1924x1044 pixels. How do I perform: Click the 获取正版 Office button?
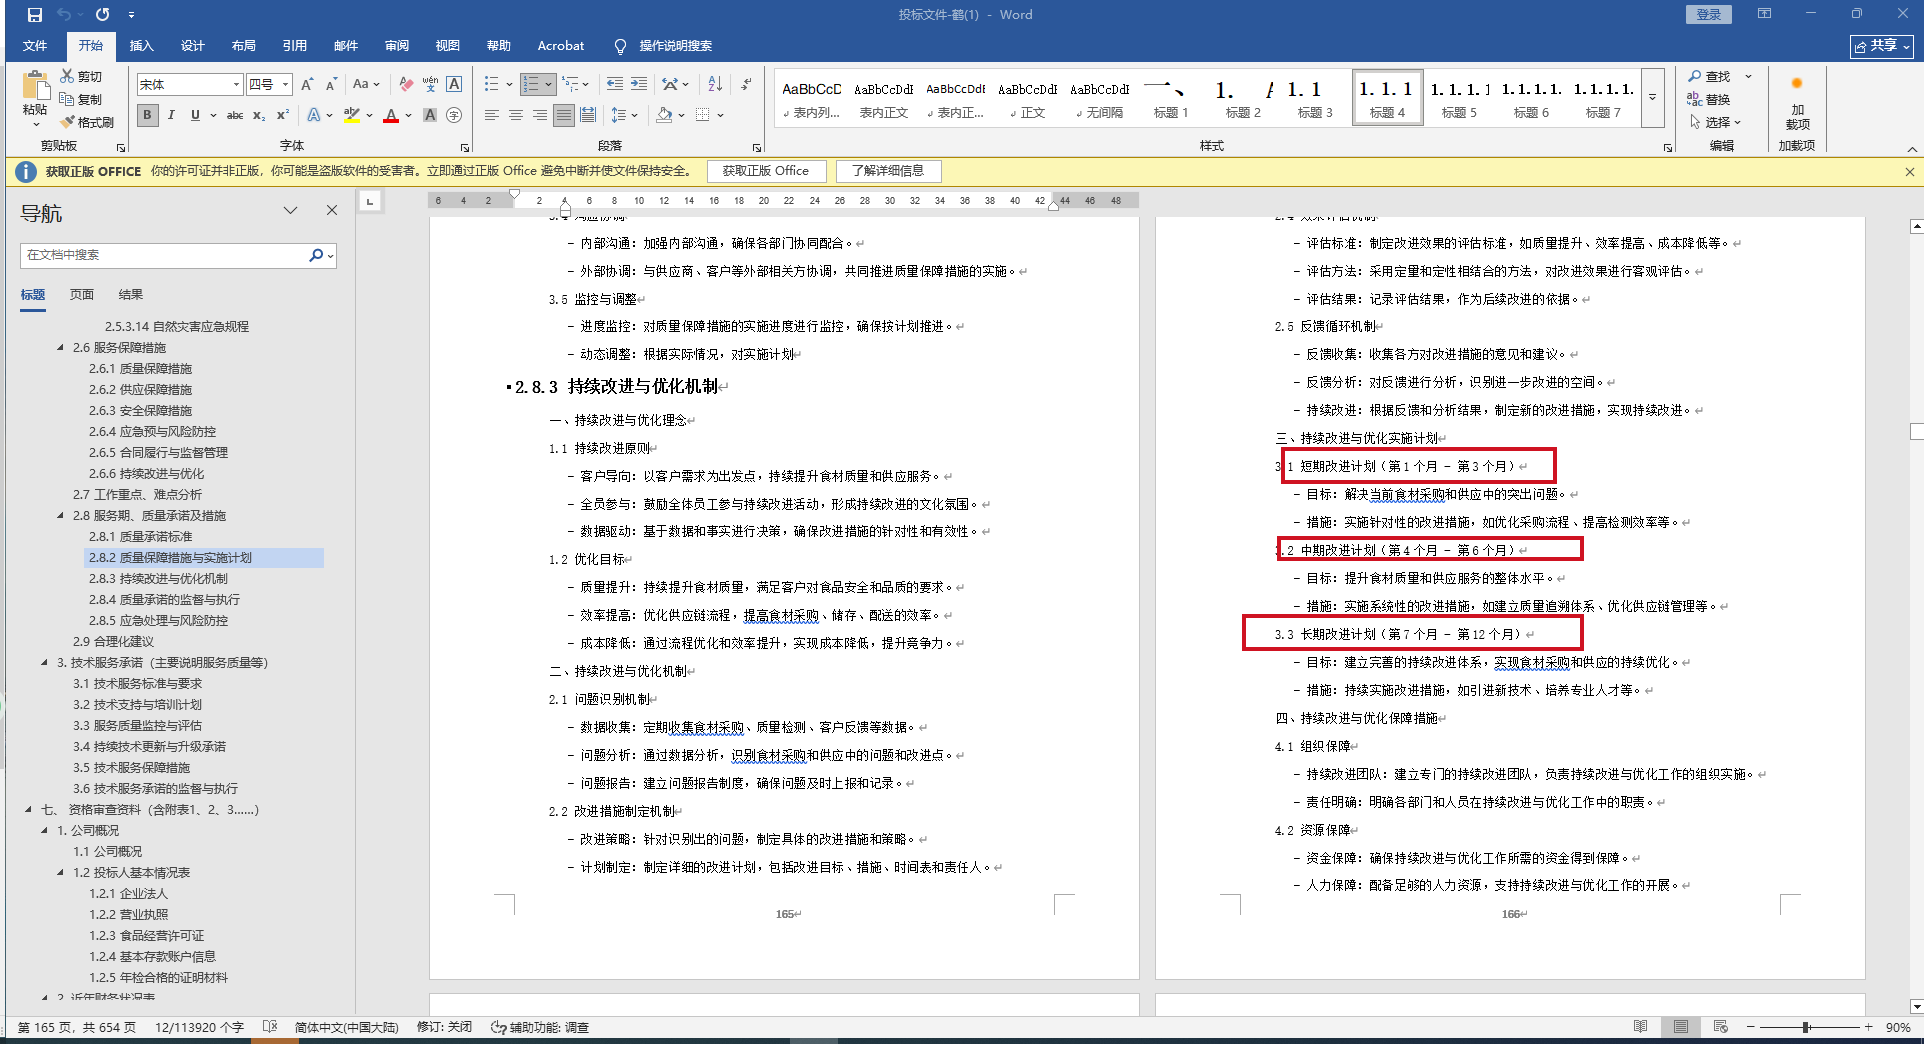coord(766,171)
